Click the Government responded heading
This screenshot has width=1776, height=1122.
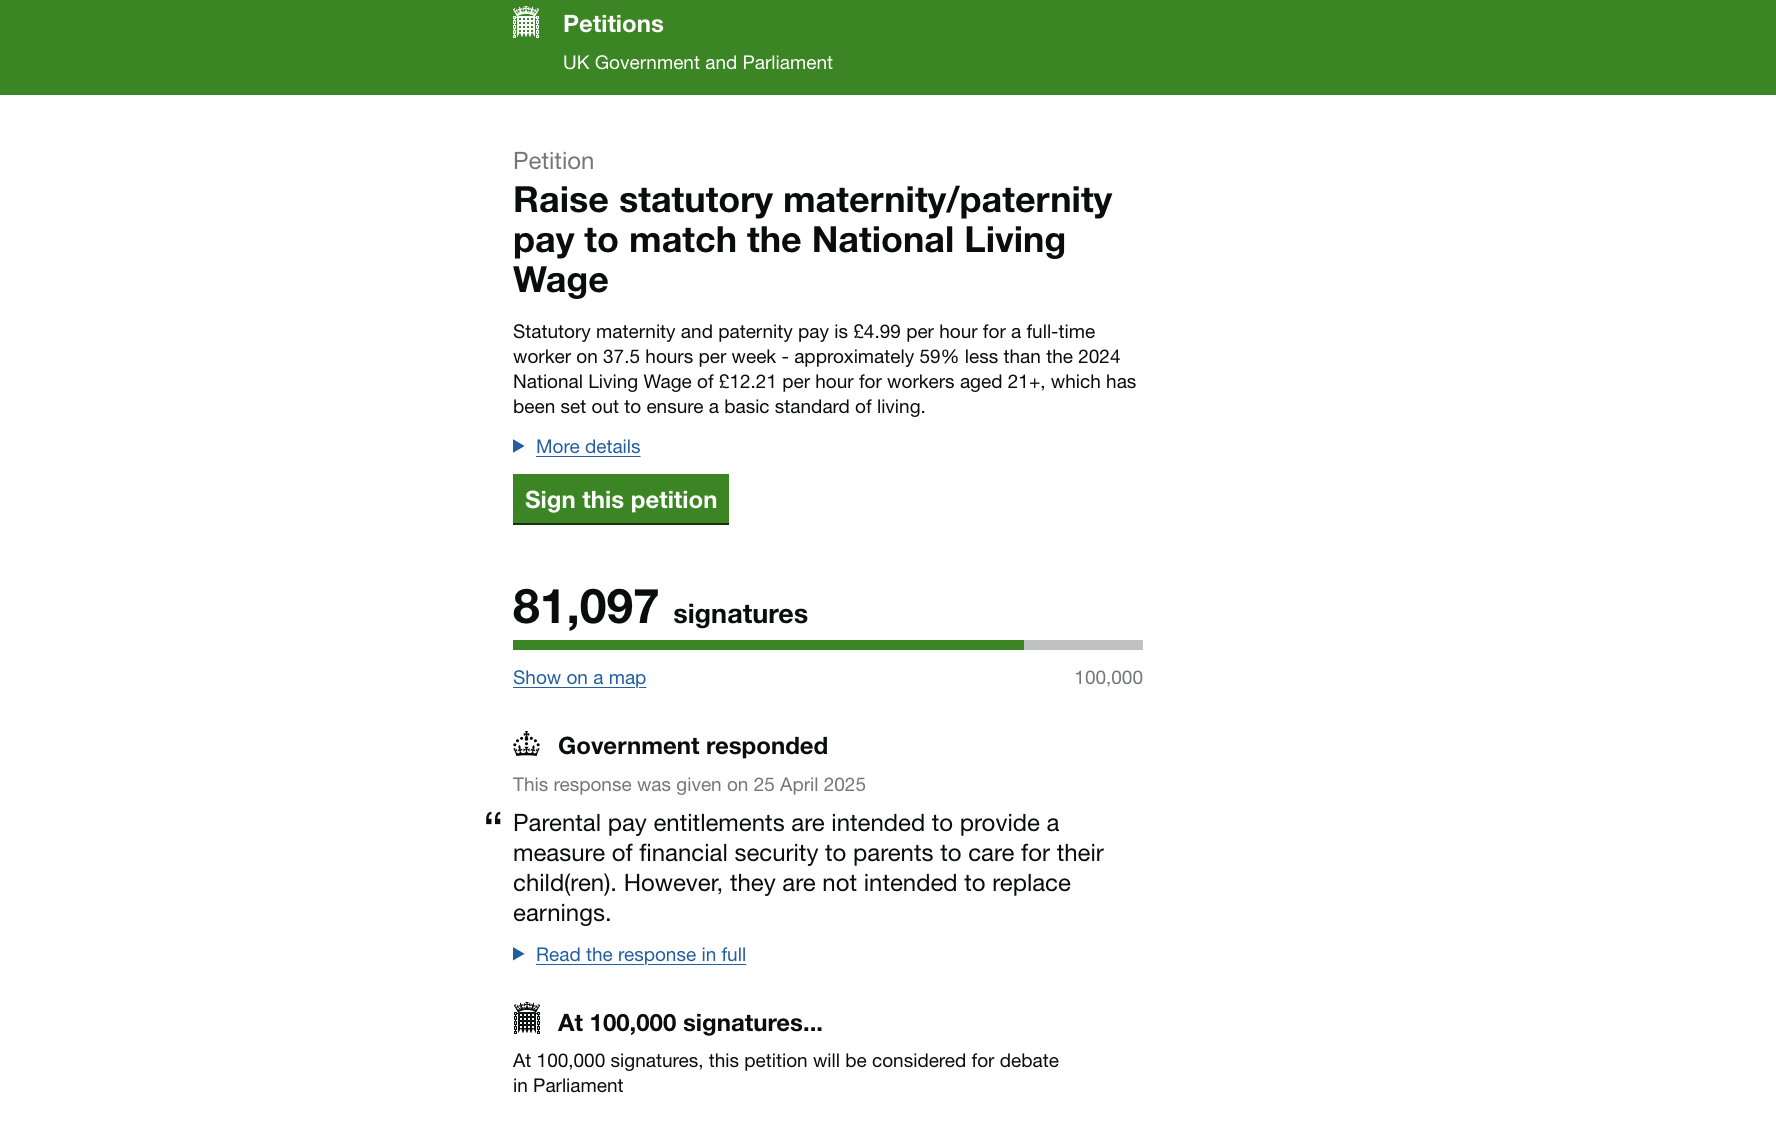pos(693,746)
